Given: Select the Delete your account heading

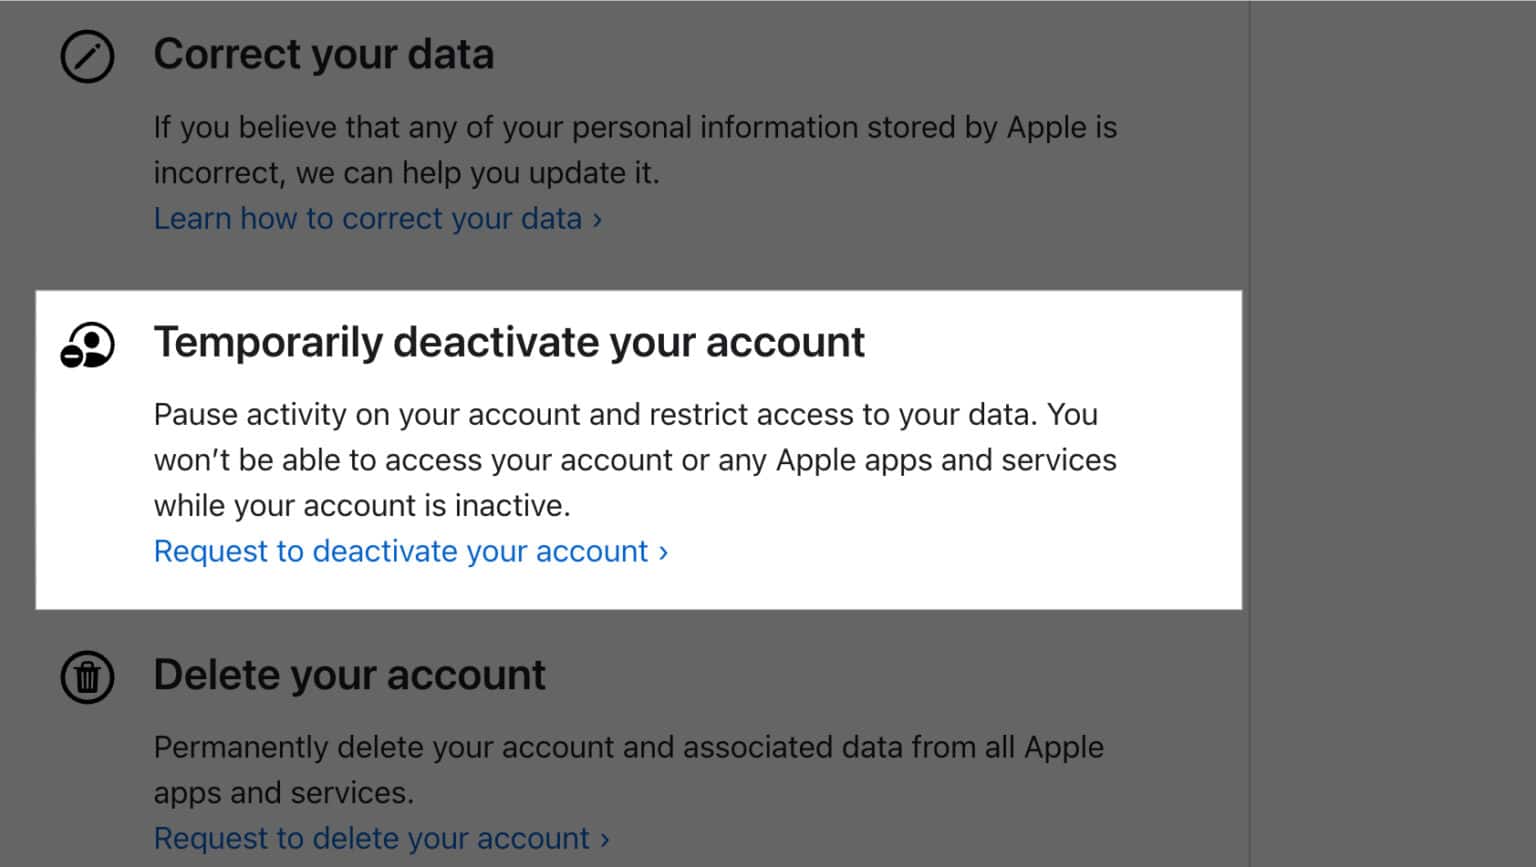Looking at the screenshot, I should [349, 675].
